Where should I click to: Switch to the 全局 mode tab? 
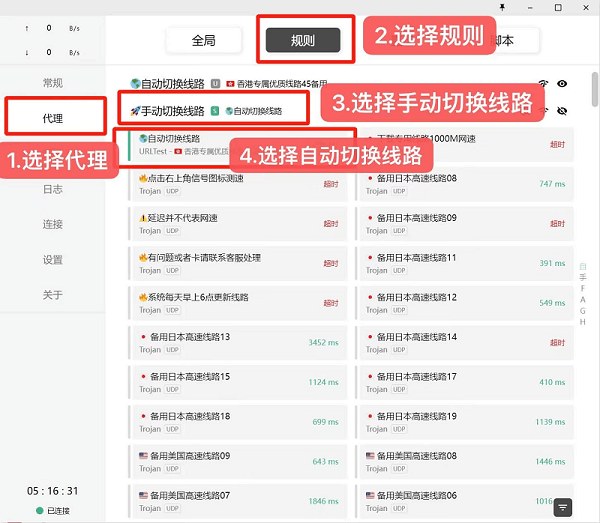click(x=203, y=40)
